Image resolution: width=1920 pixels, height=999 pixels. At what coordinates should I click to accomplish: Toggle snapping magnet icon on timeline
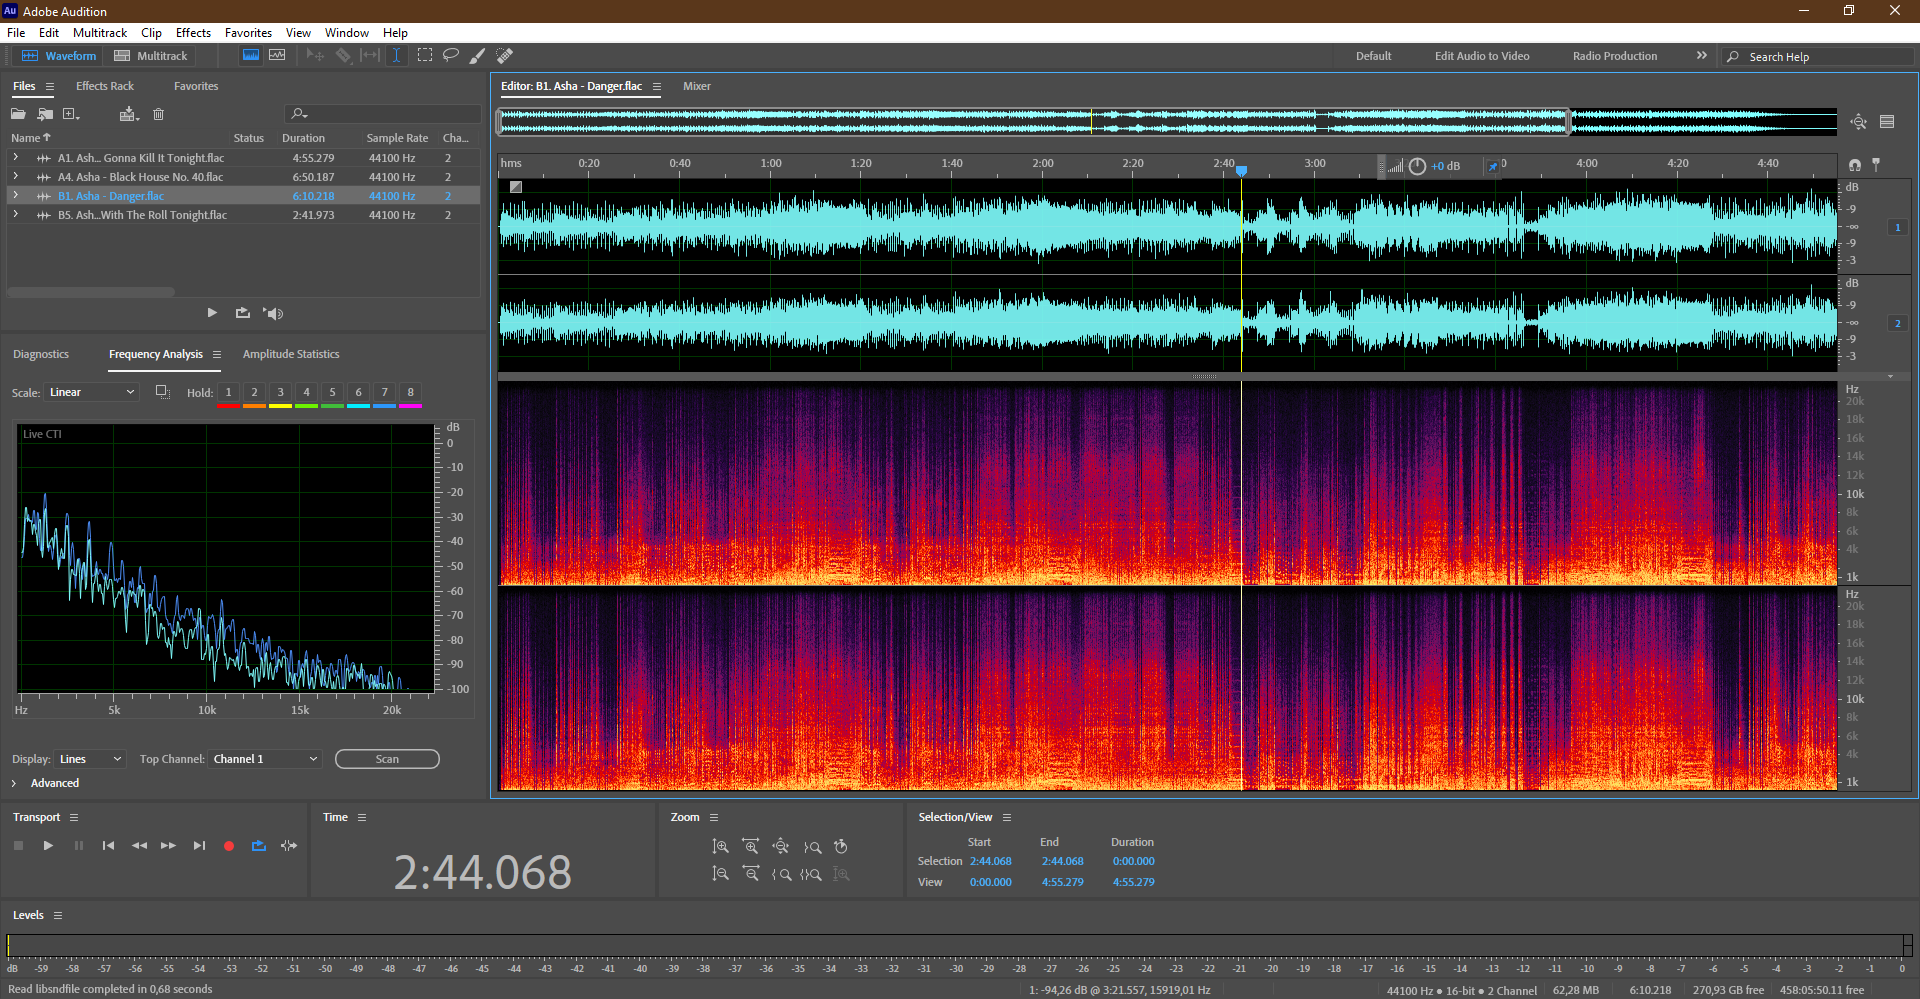[x=1855, y=164]
